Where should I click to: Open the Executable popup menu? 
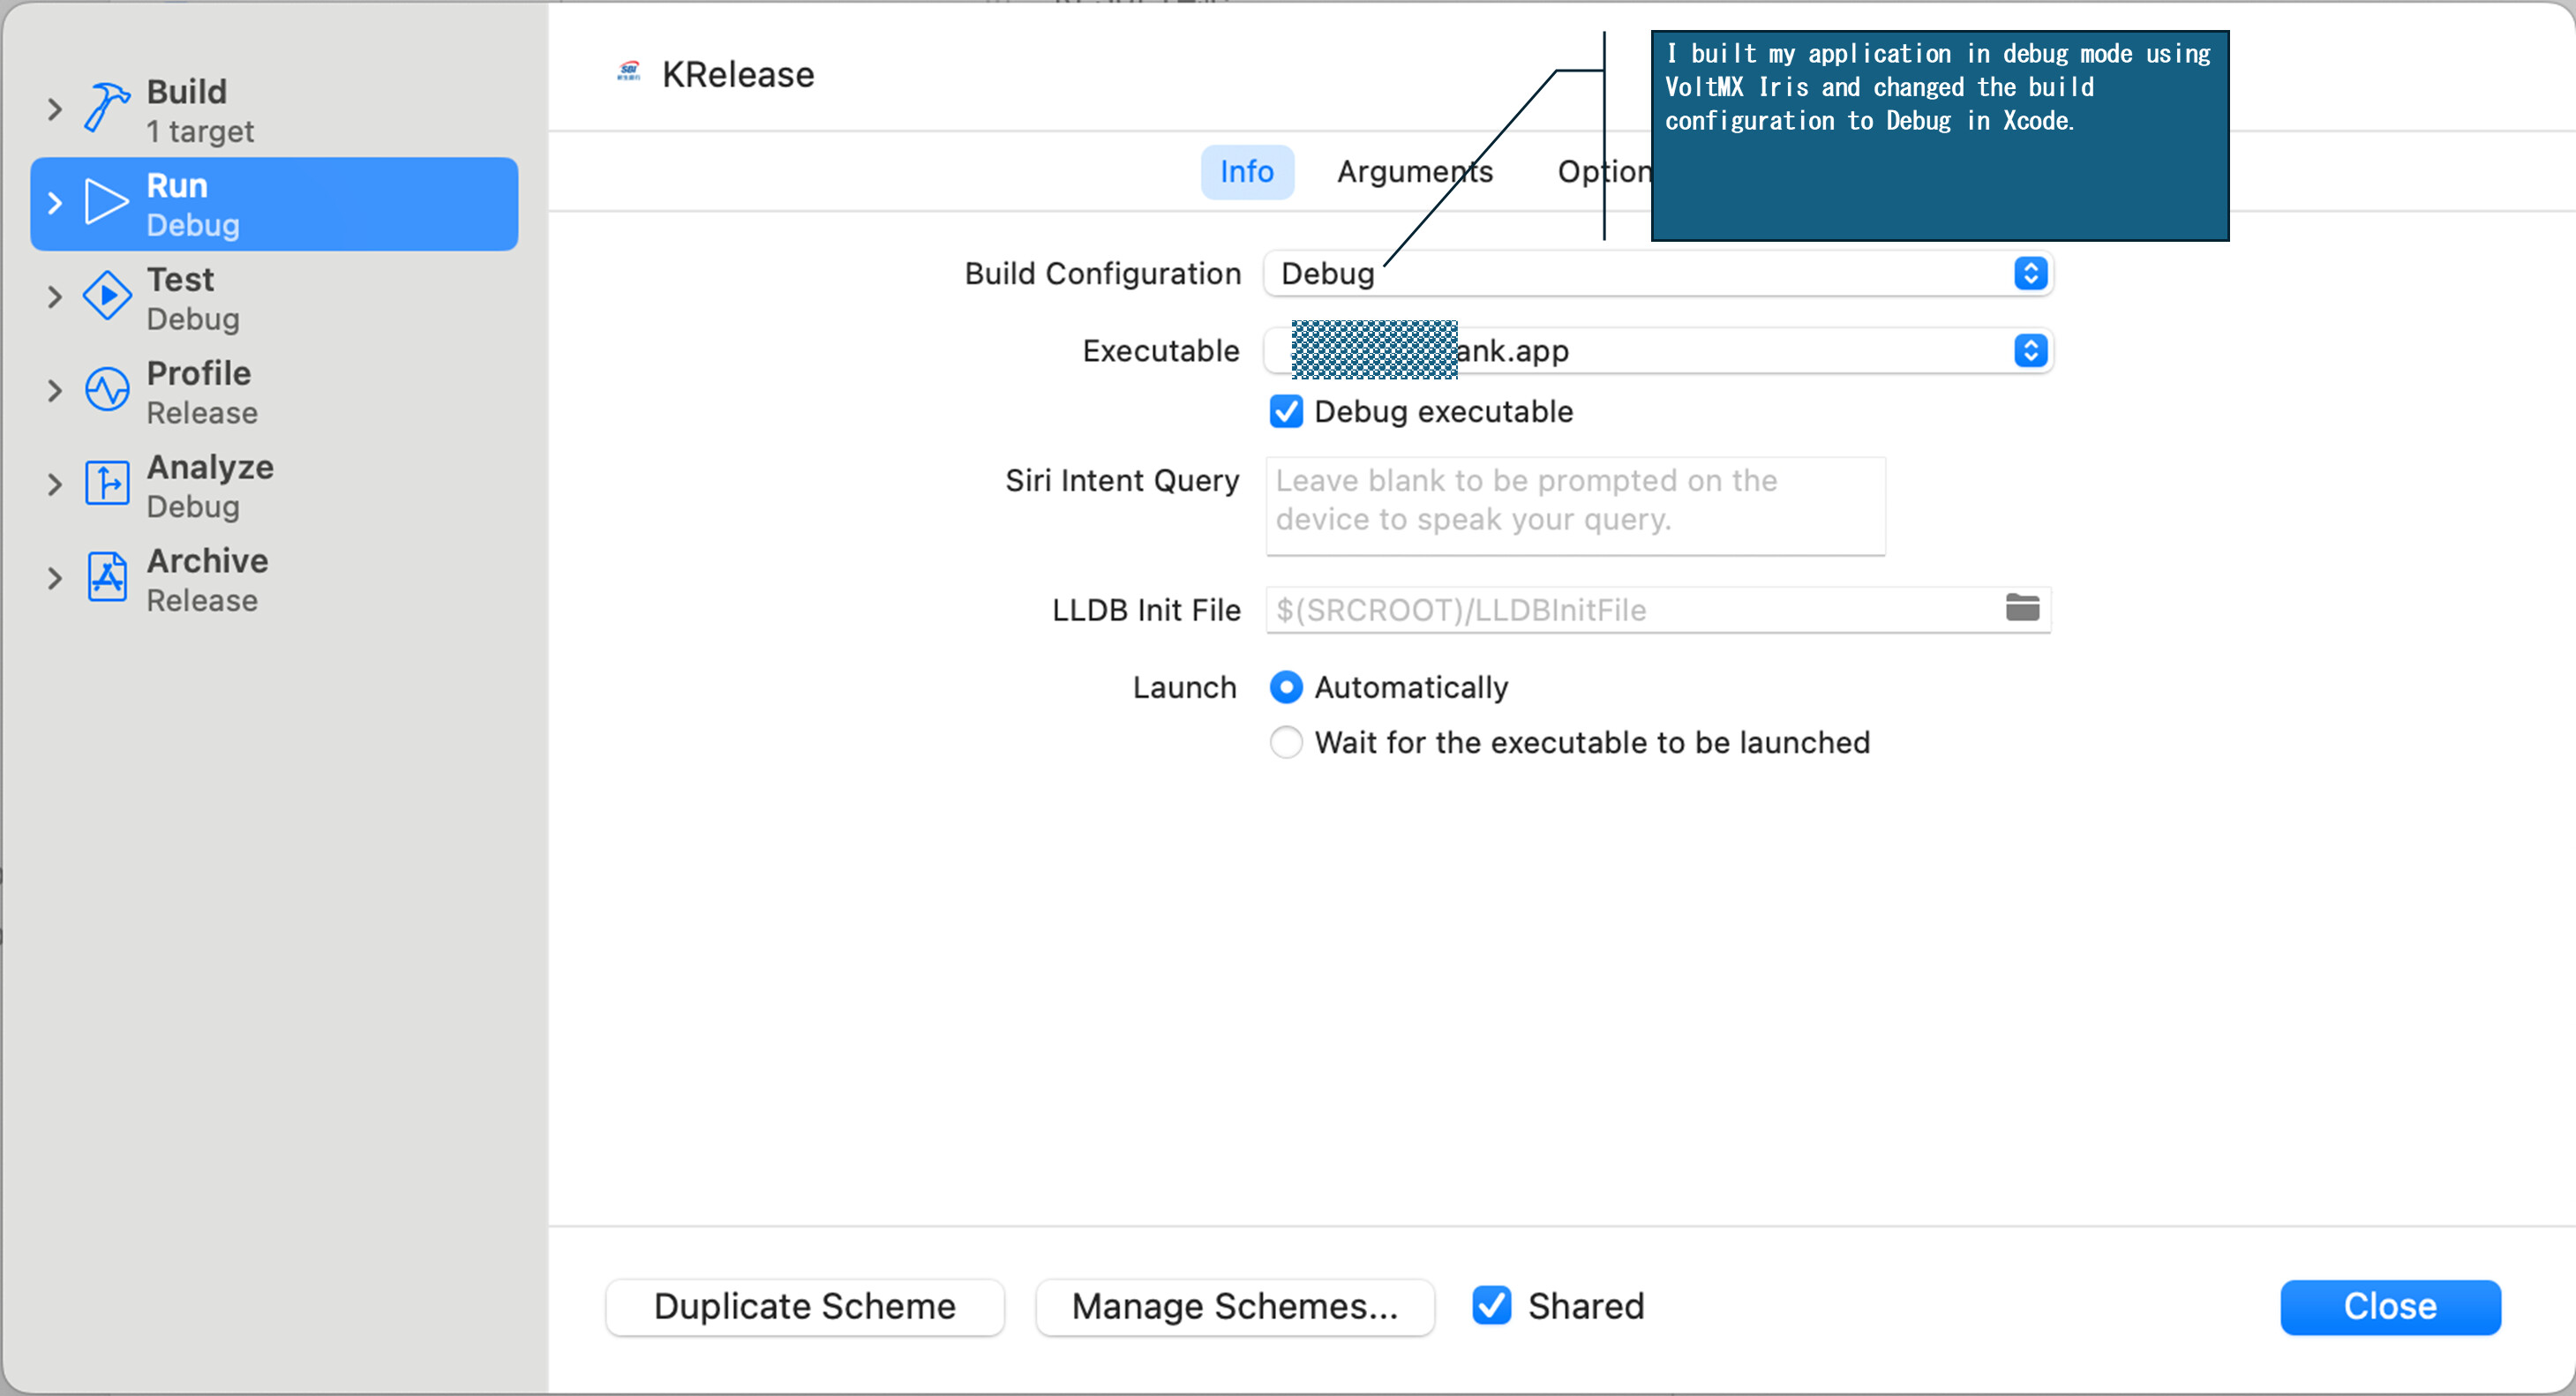[x=1658, y=351]
